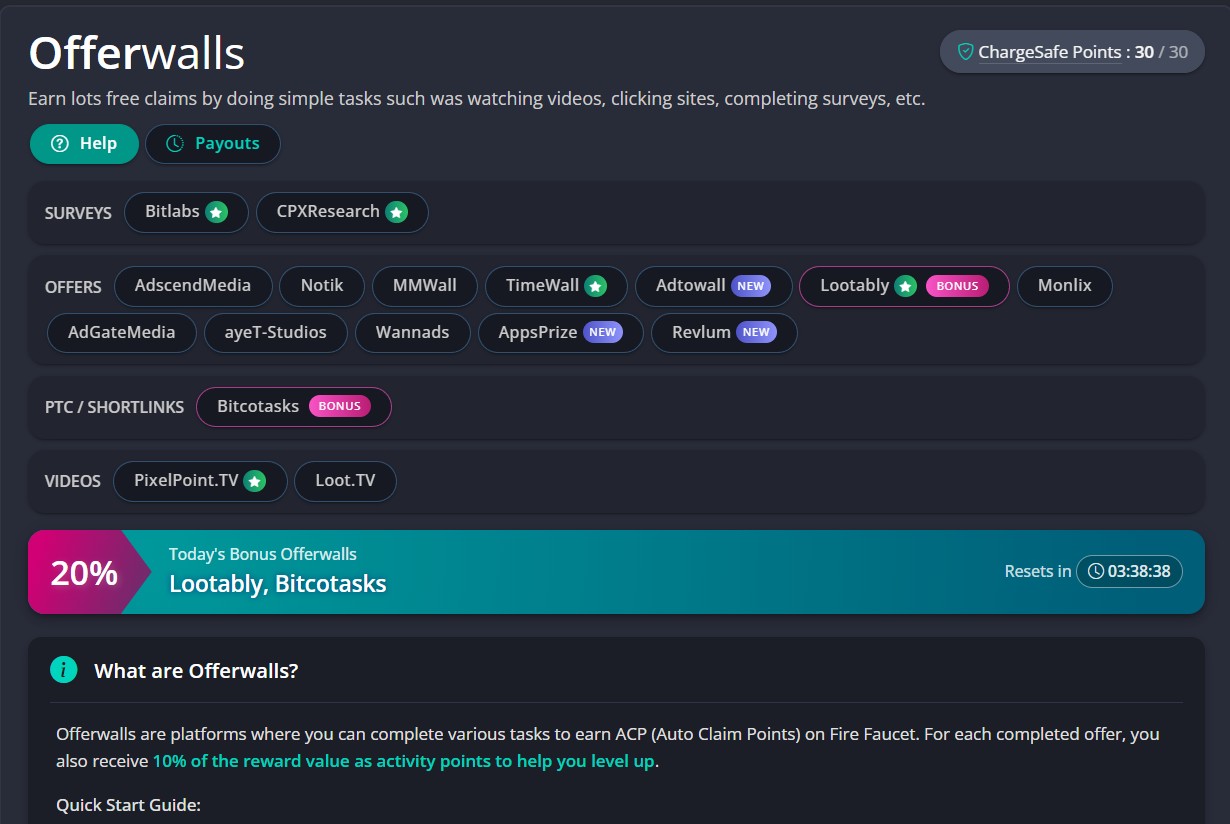The image size is (1230, 824).
Task: Click the NEW badge on Revlum
Action: [x=756, y=333]
